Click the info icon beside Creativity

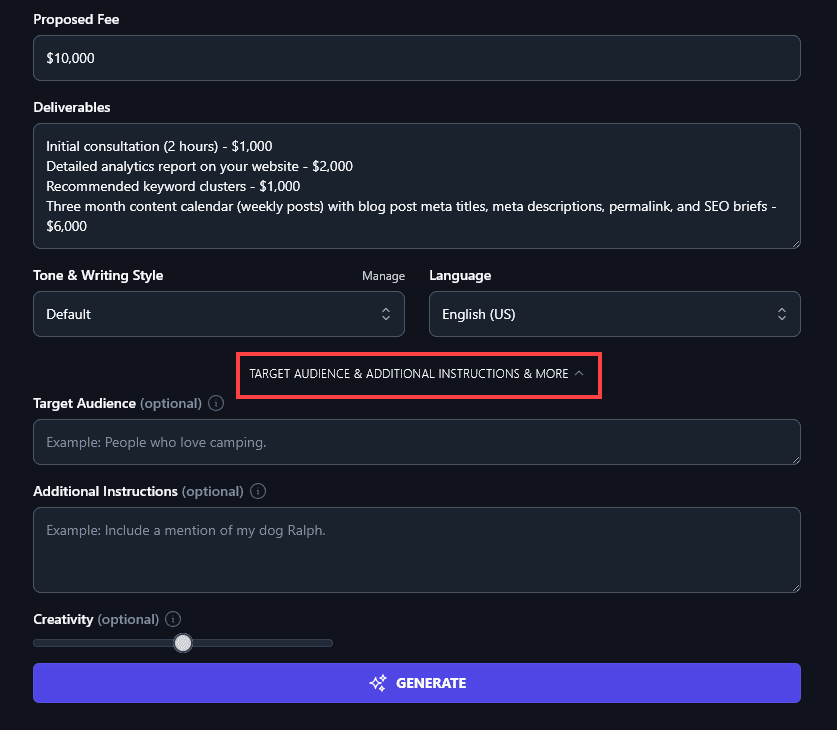click(x=172, y=619)
